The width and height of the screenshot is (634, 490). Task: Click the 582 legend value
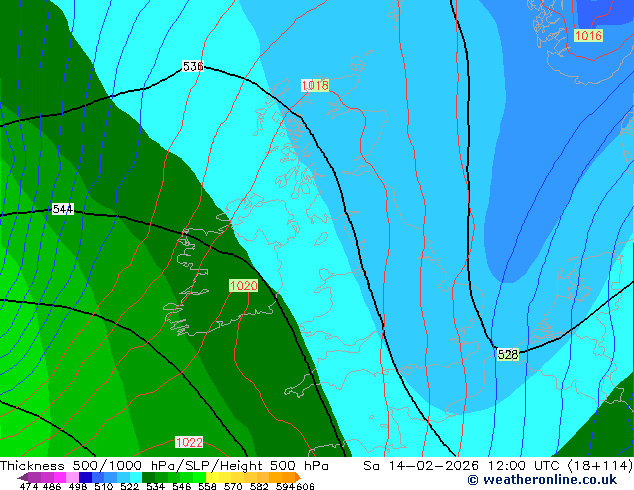click(x=259, y=486)
